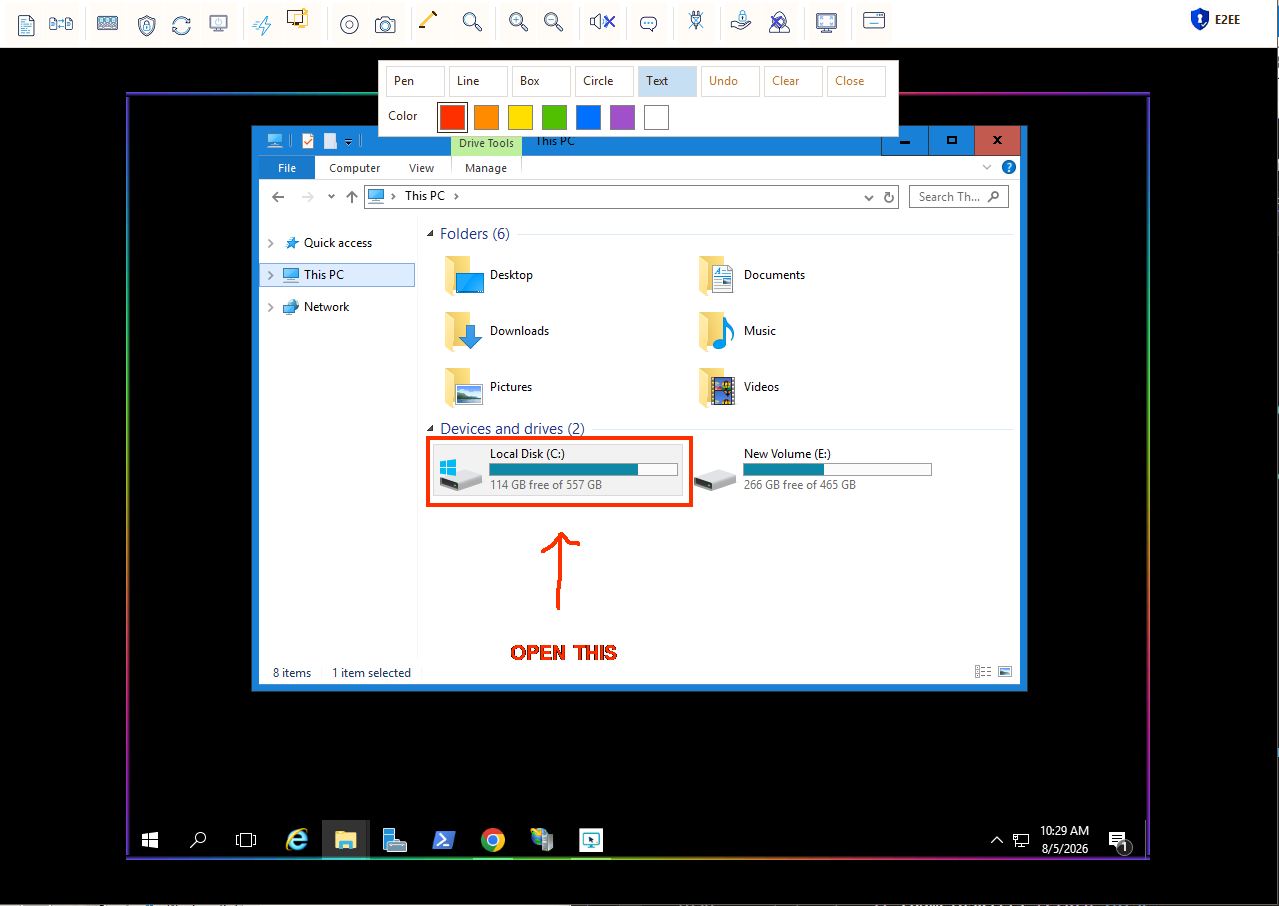Click the multi-monitor switch icon
This screenshot has width=1279, height=906.
[297, 20]
